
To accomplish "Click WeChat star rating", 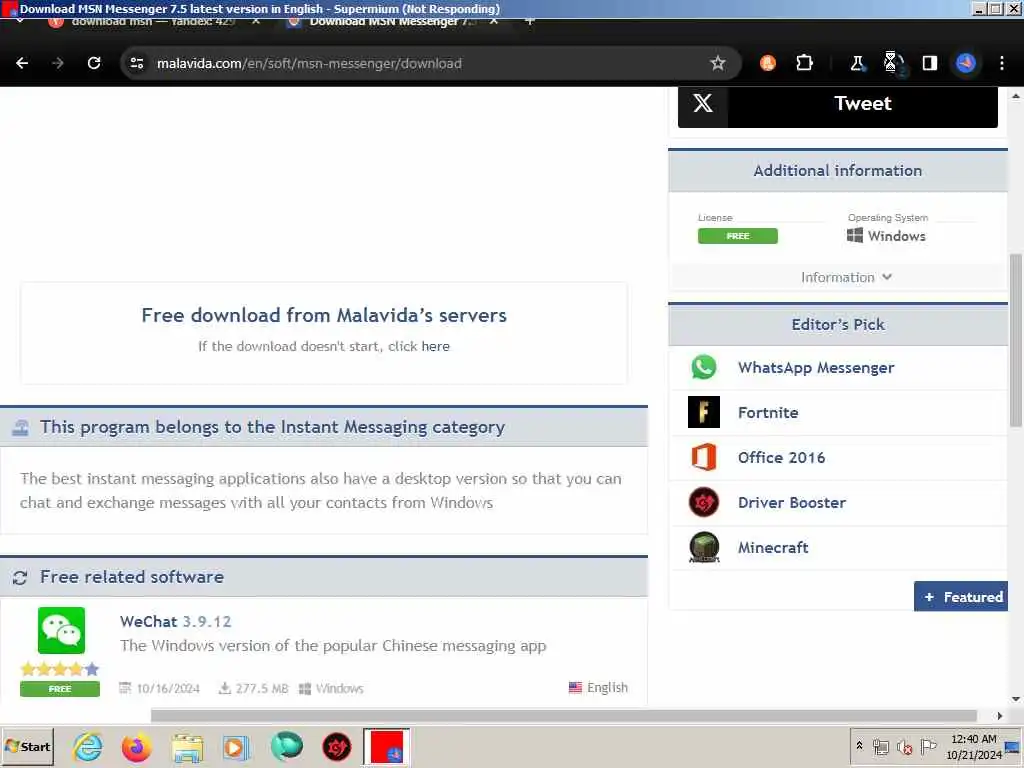I will click(x=60, y=669).
